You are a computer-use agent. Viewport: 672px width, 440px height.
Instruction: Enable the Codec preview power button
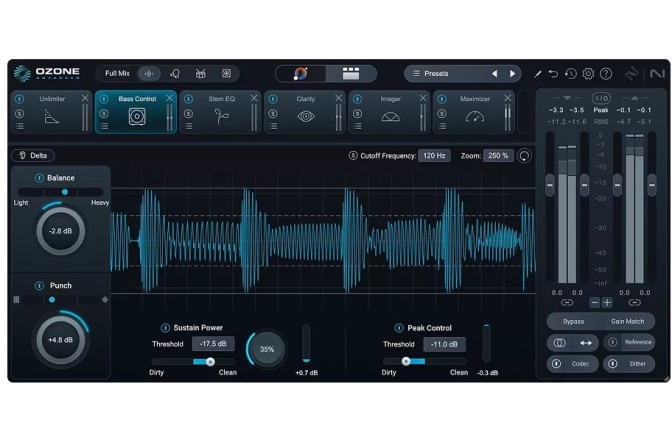click(x=556, y=364)
